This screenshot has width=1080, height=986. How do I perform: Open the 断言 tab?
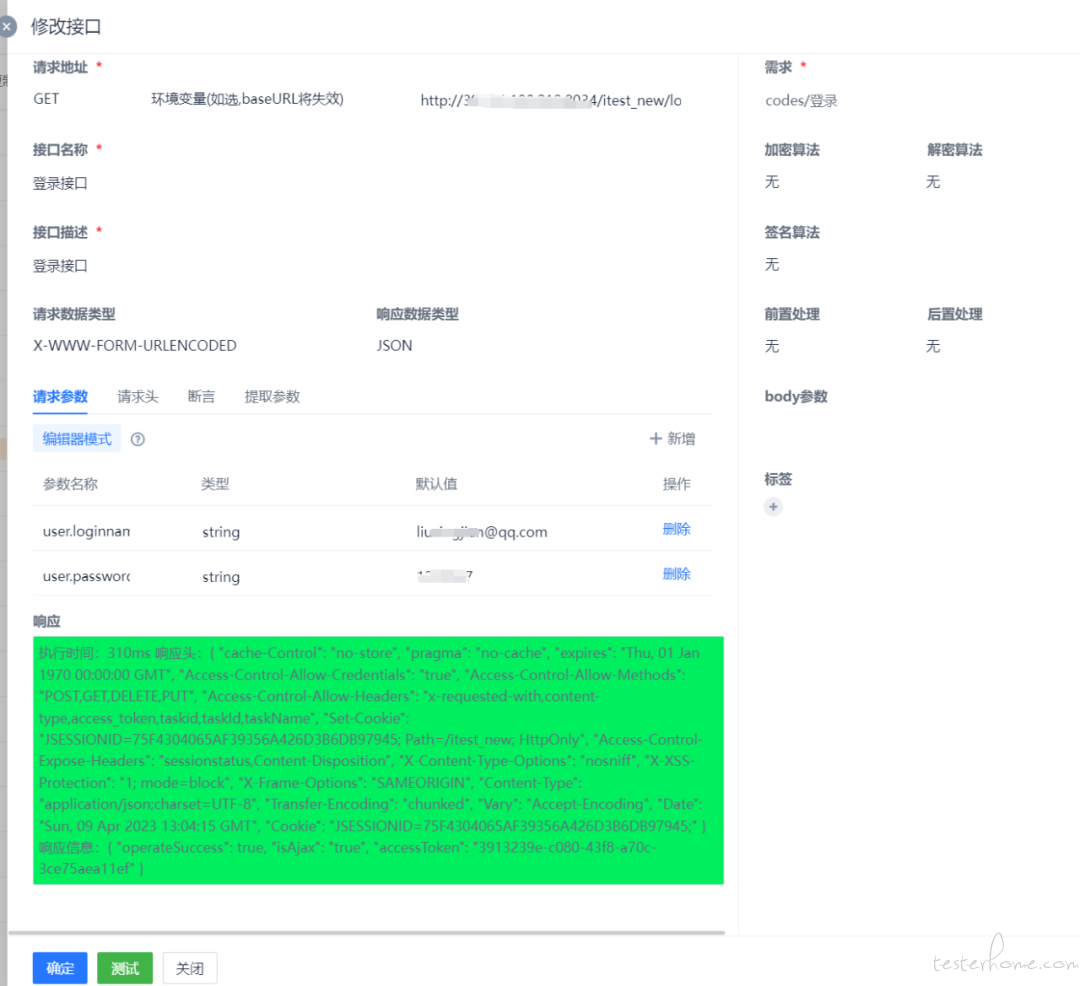click(201, 397)
